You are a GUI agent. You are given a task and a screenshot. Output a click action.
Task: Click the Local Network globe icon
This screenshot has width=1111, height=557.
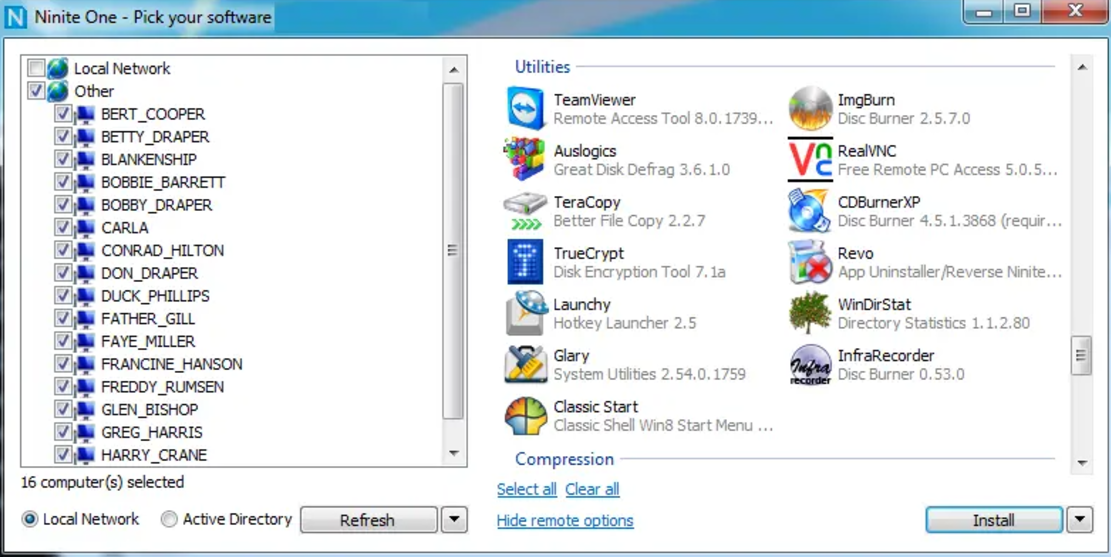(x=58, y=69)
